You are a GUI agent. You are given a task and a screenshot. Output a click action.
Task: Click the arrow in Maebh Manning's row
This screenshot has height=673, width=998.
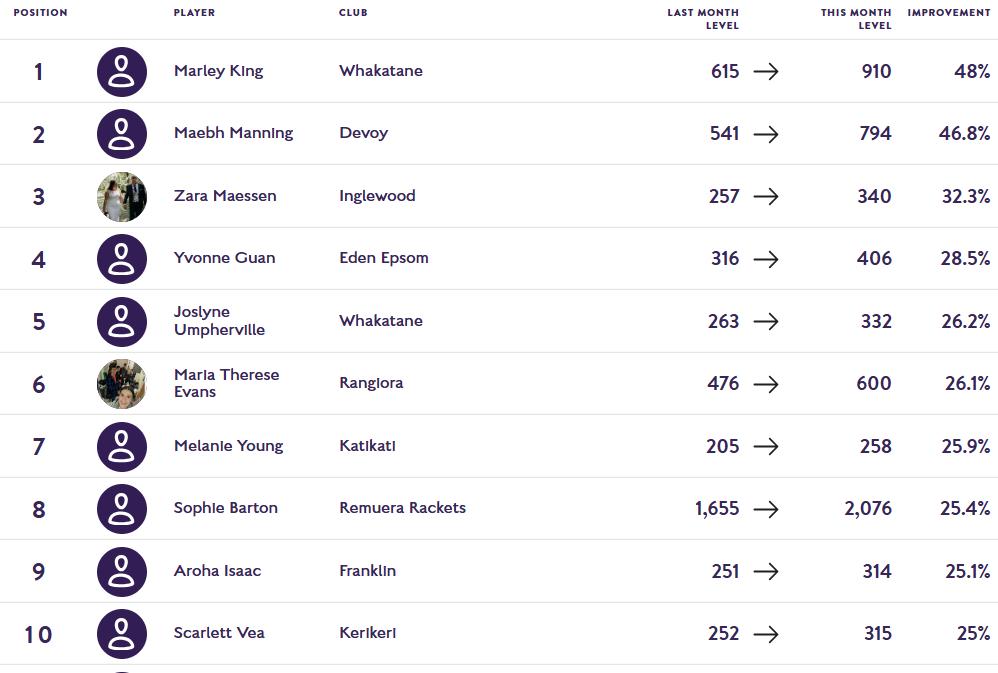click(766, 134)
